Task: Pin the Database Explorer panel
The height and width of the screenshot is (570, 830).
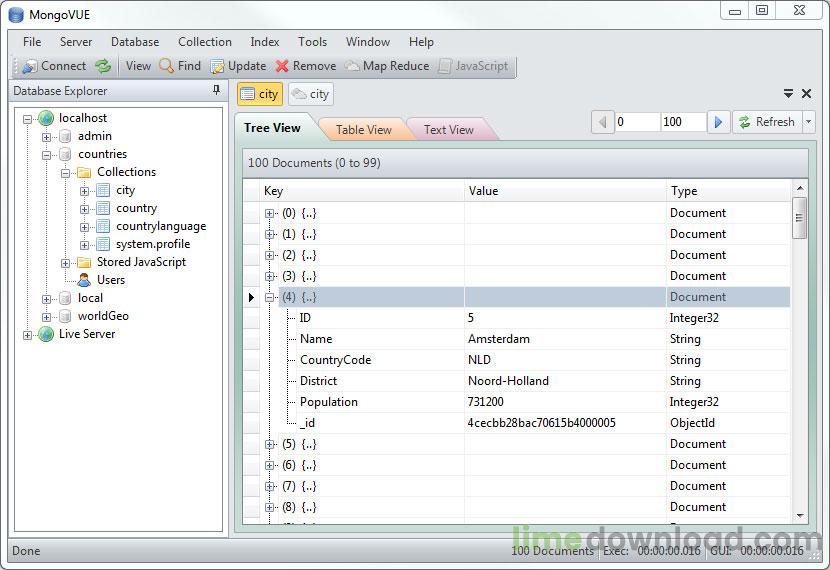Action: [x=216, y=91]
